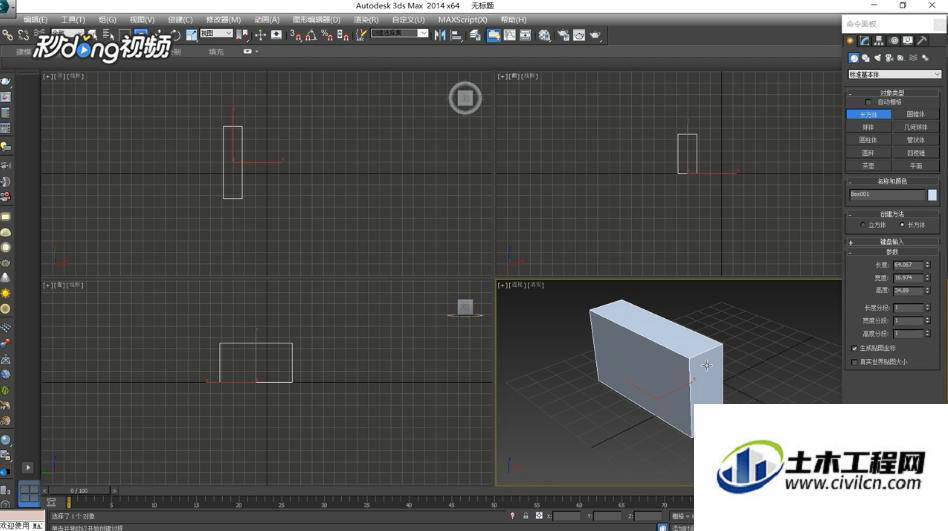The width and height of the screenshot is (948, 531).
Task: Open the Create (C) menu
Action: pyautogui.click(x=180, y=20)
